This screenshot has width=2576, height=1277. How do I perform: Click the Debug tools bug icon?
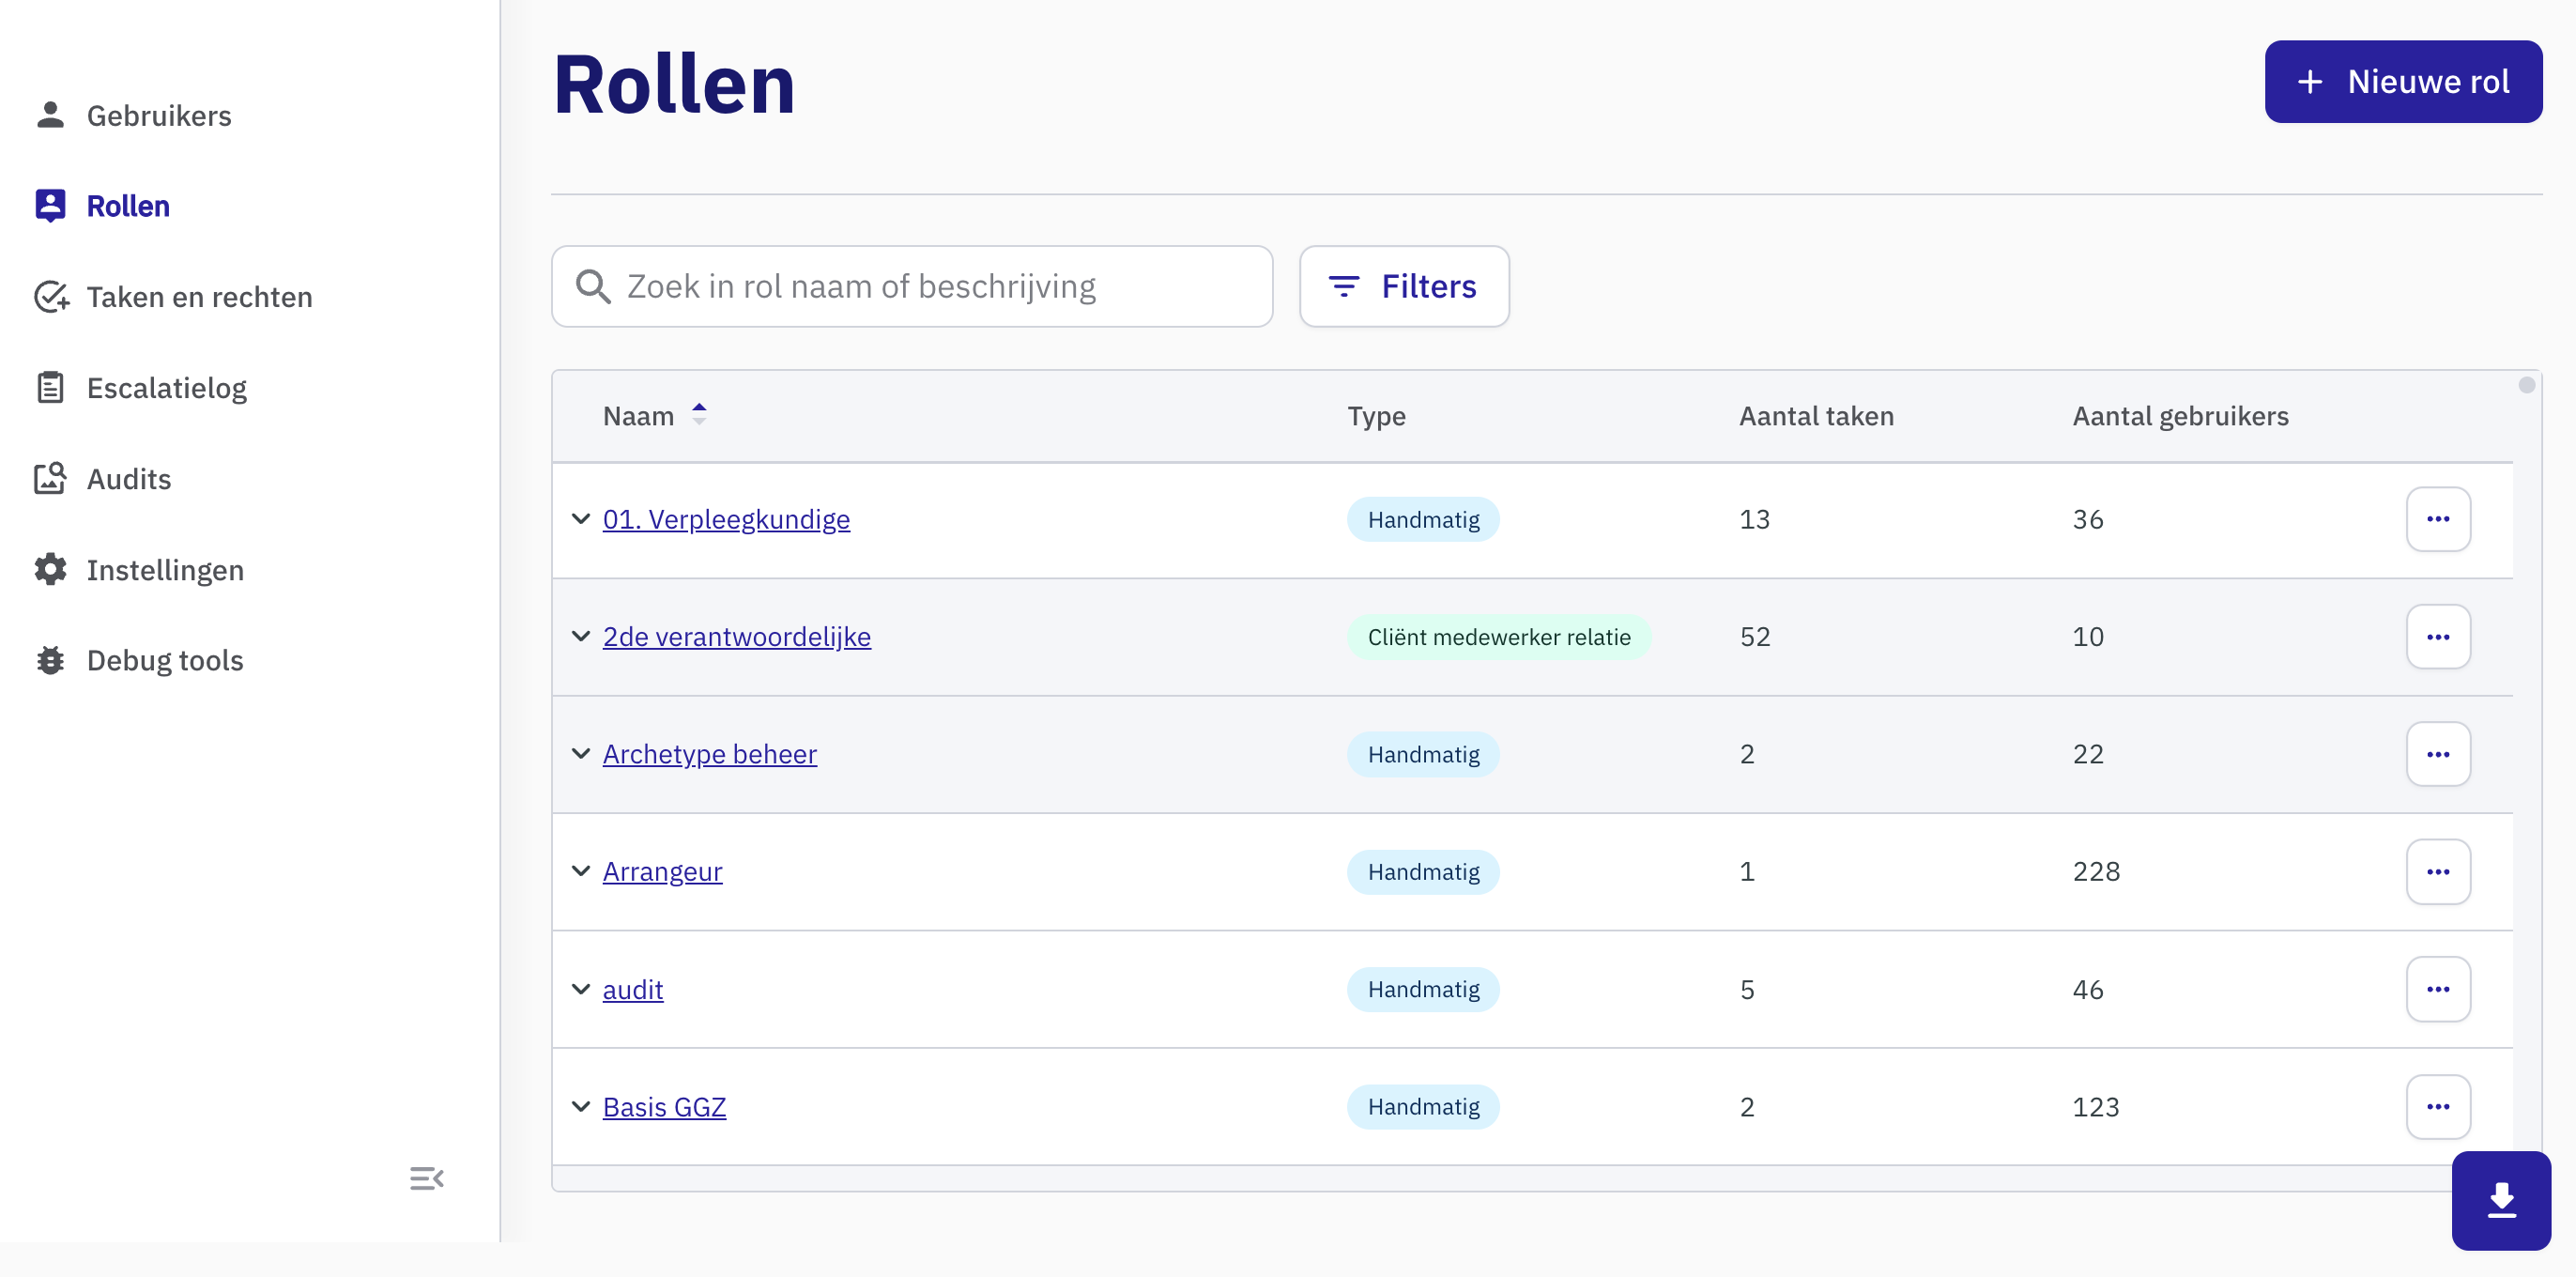click(50, 660)
